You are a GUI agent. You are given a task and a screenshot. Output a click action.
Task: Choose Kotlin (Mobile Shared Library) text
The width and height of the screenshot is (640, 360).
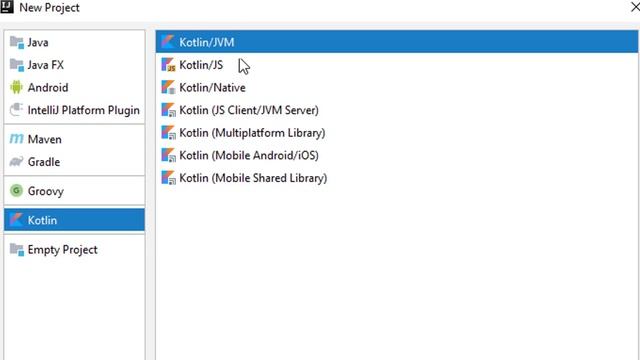click(253, 178)
